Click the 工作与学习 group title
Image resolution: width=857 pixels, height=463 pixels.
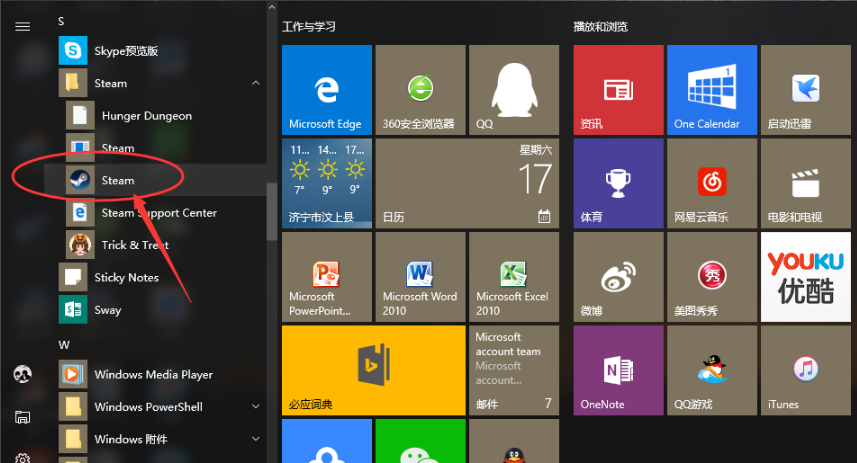click(x=309, y=26)
